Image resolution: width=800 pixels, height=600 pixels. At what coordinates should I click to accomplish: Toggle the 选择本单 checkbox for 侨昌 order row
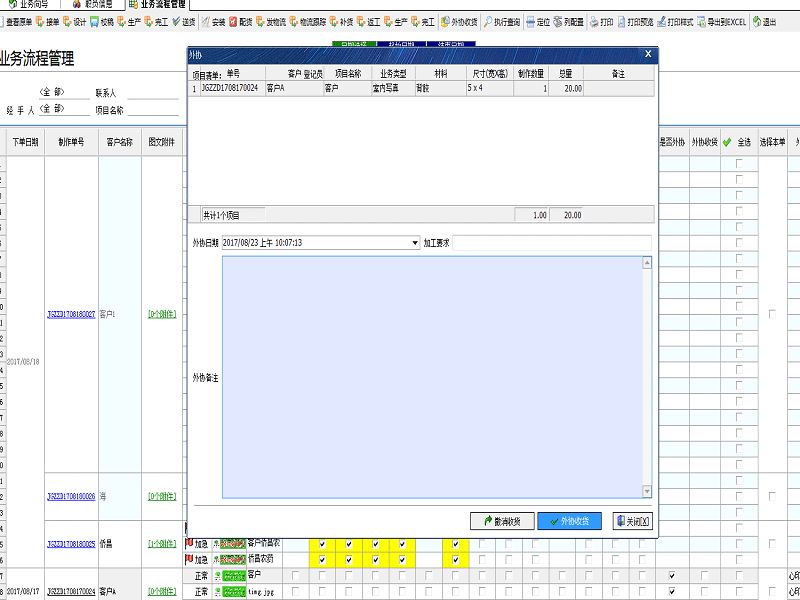tap(772, 543)
